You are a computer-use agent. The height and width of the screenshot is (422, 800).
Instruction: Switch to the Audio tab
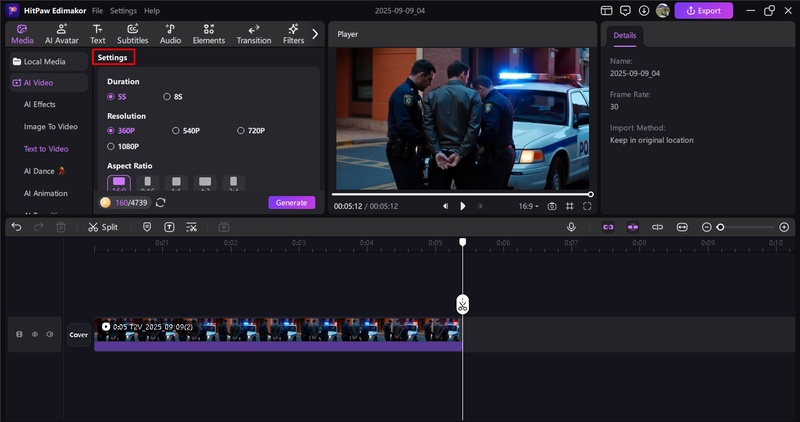point(170,34)
